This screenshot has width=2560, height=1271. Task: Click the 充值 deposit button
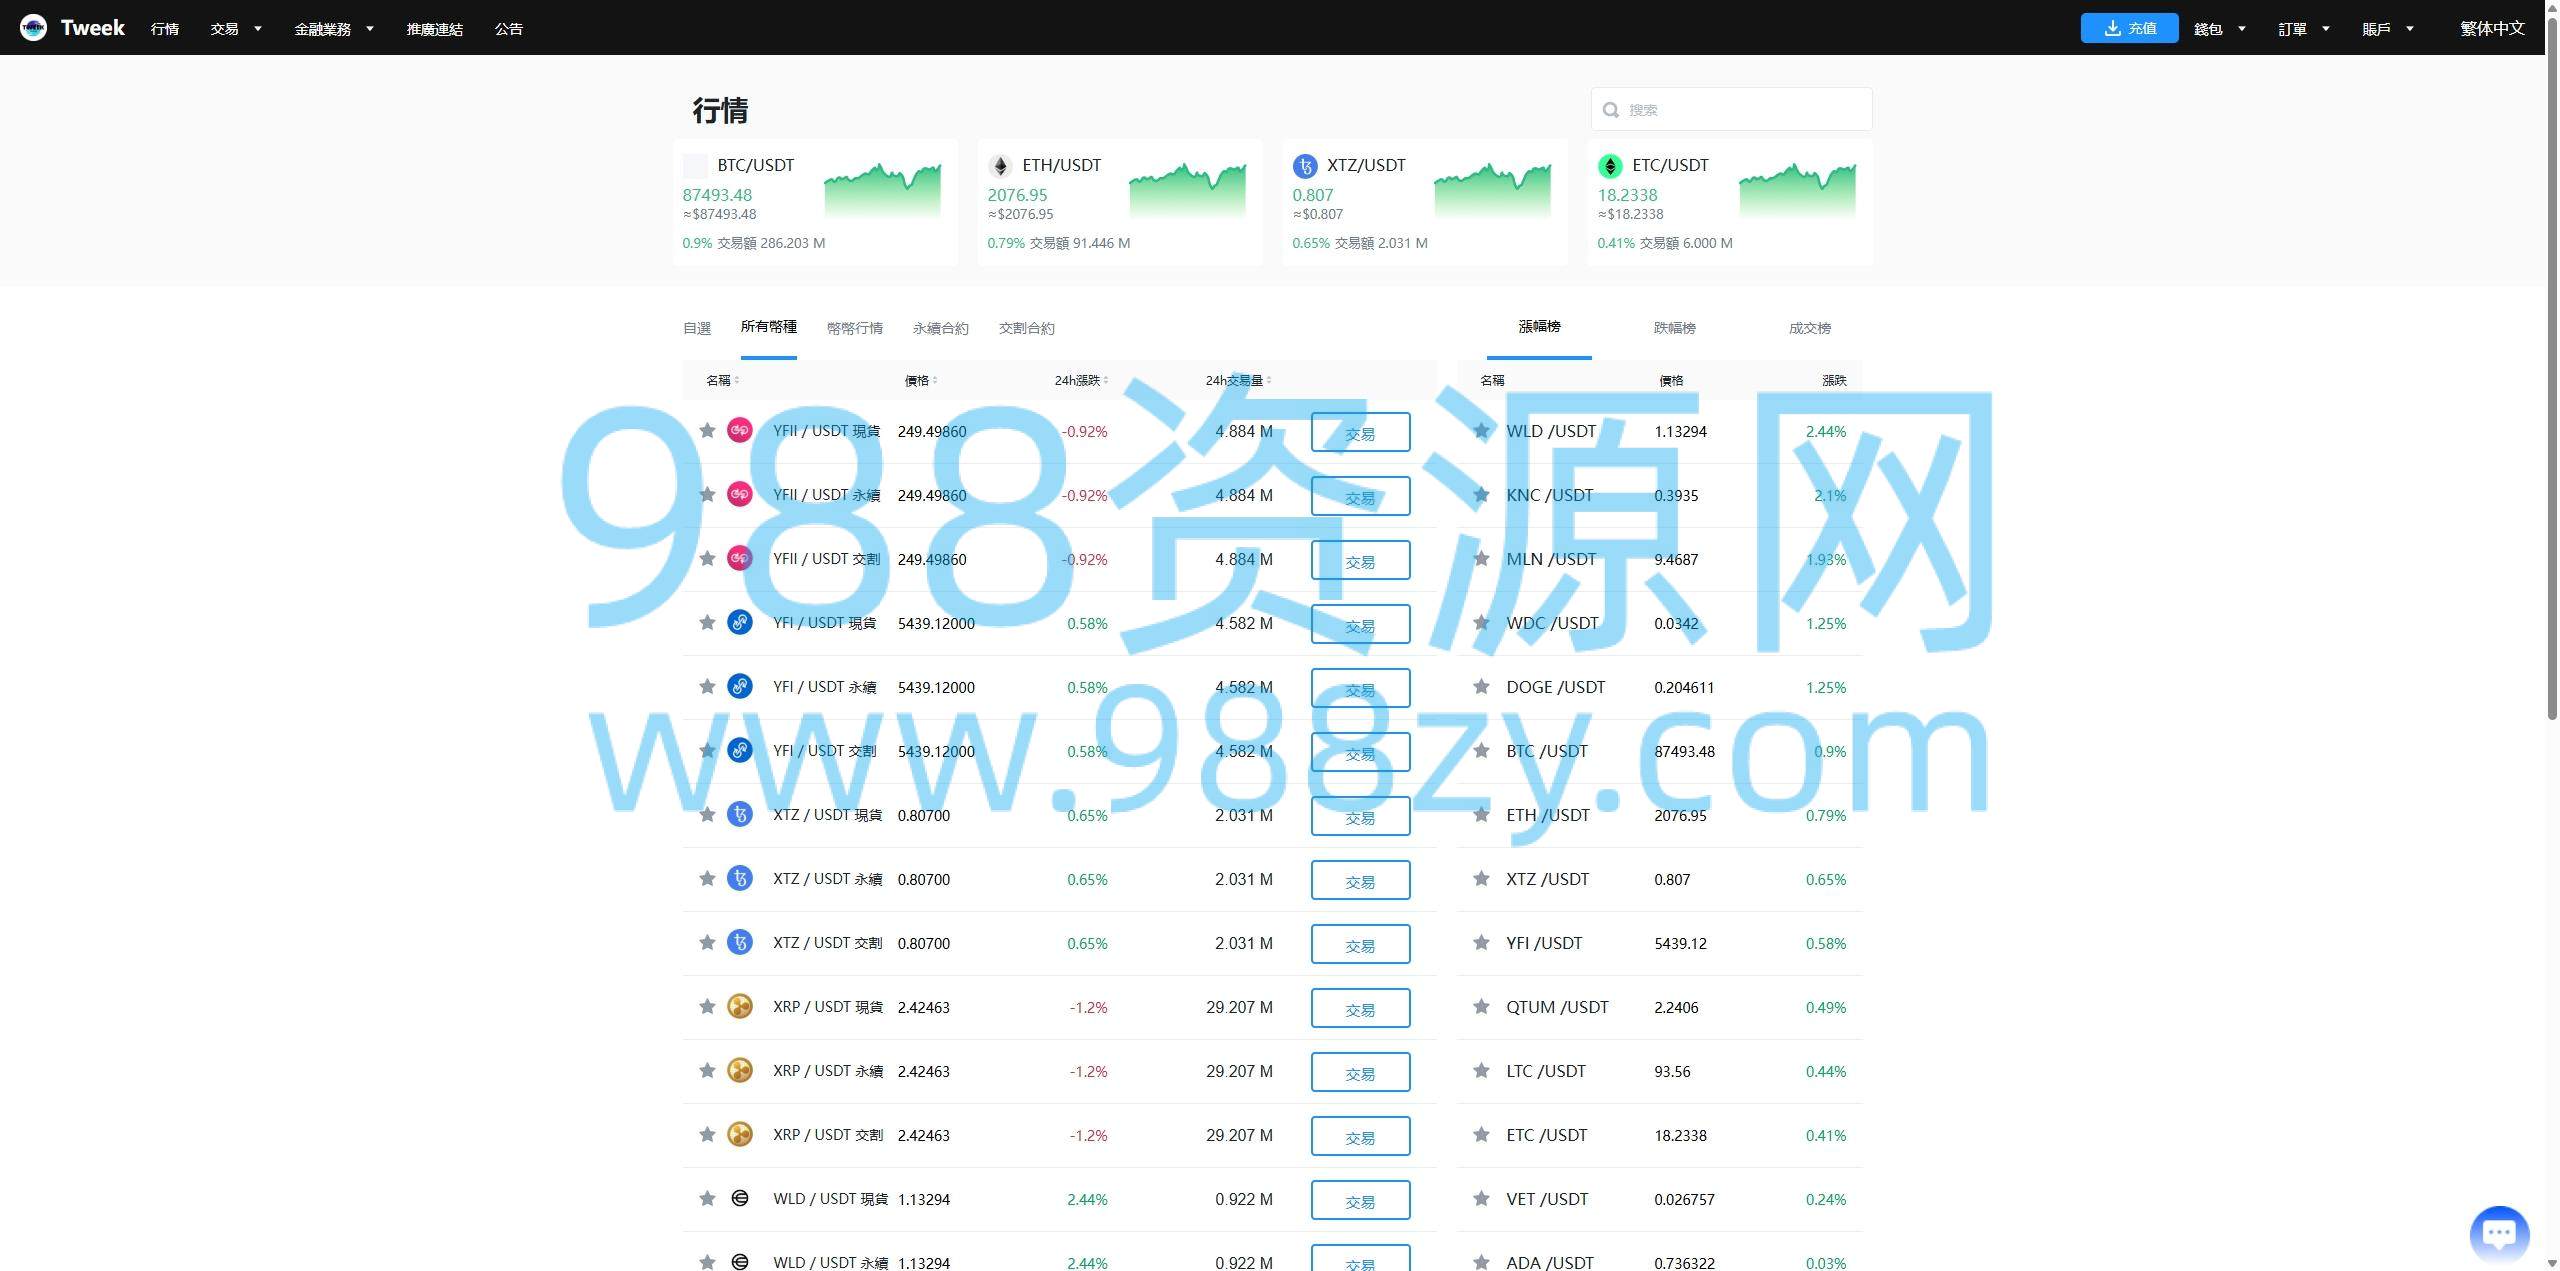pyautogui.click(x=2129, y=28)
